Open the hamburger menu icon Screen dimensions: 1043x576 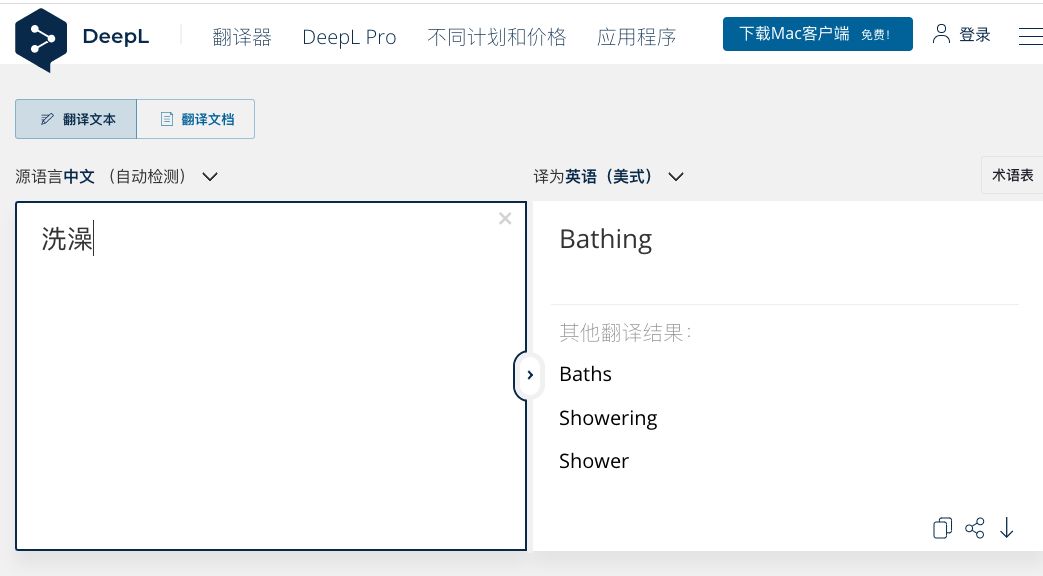point(1030,36)
